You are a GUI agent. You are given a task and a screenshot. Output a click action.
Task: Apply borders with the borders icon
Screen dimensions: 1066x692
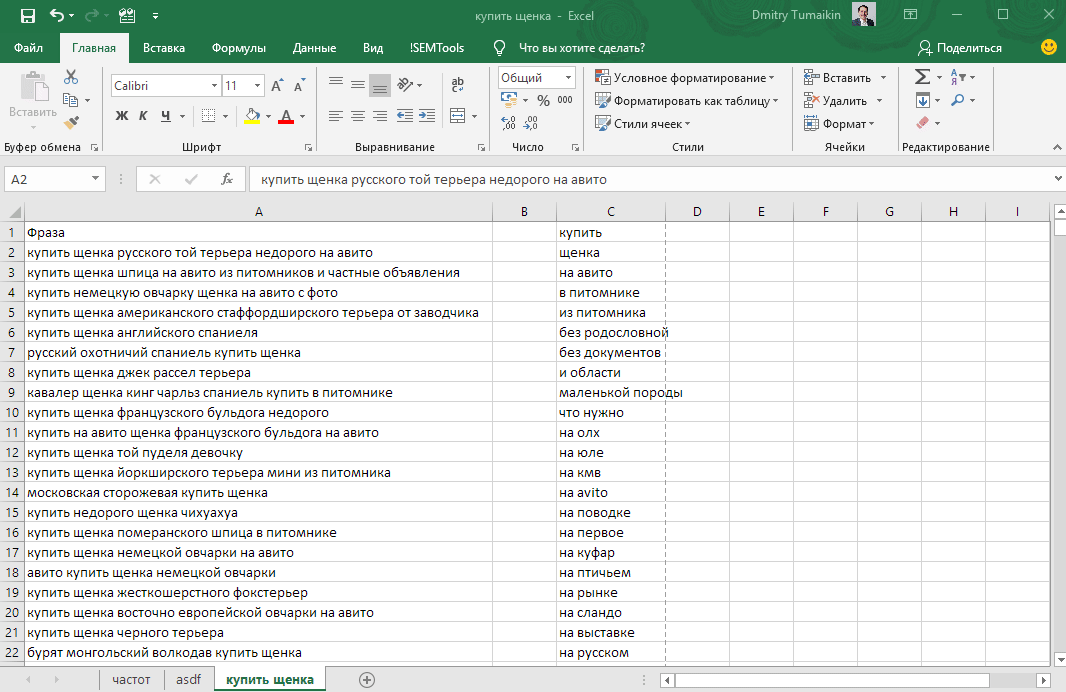tap(209, 116)
